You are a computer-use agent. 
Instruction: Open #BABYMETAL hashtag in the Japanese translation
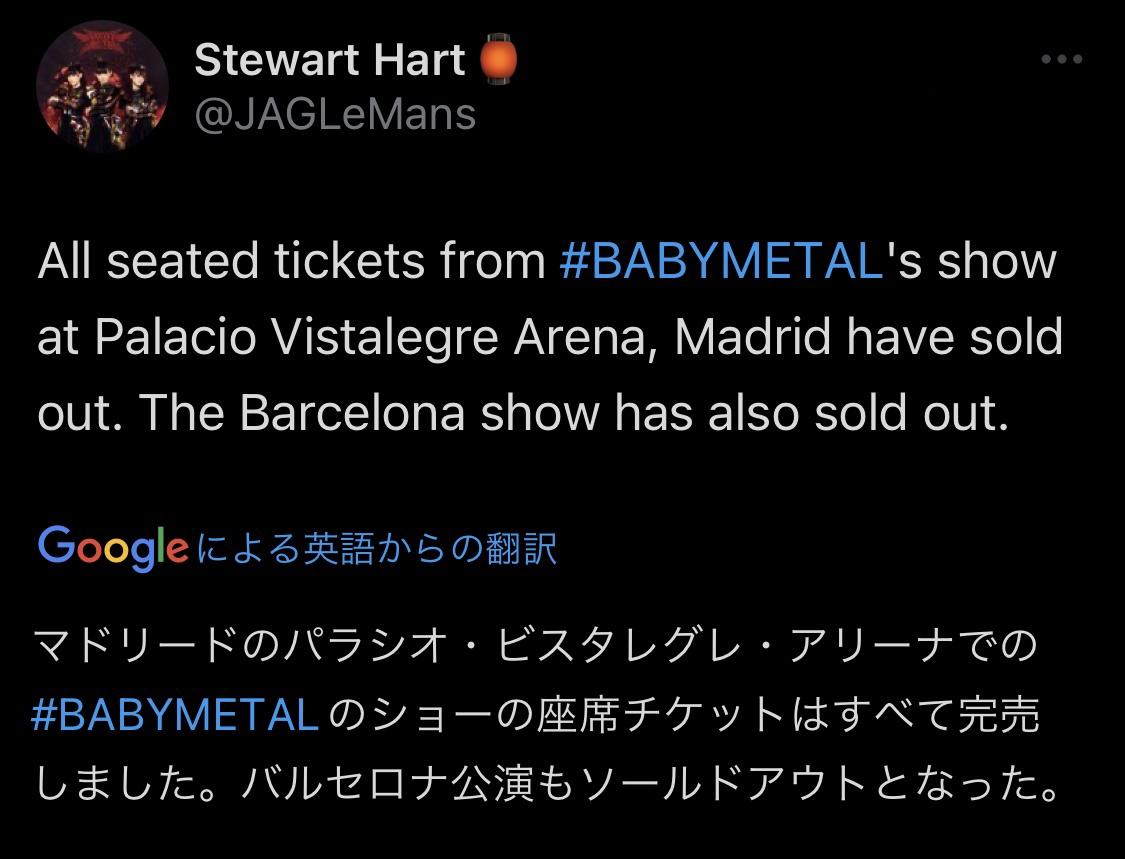click(x=175, y=714)
